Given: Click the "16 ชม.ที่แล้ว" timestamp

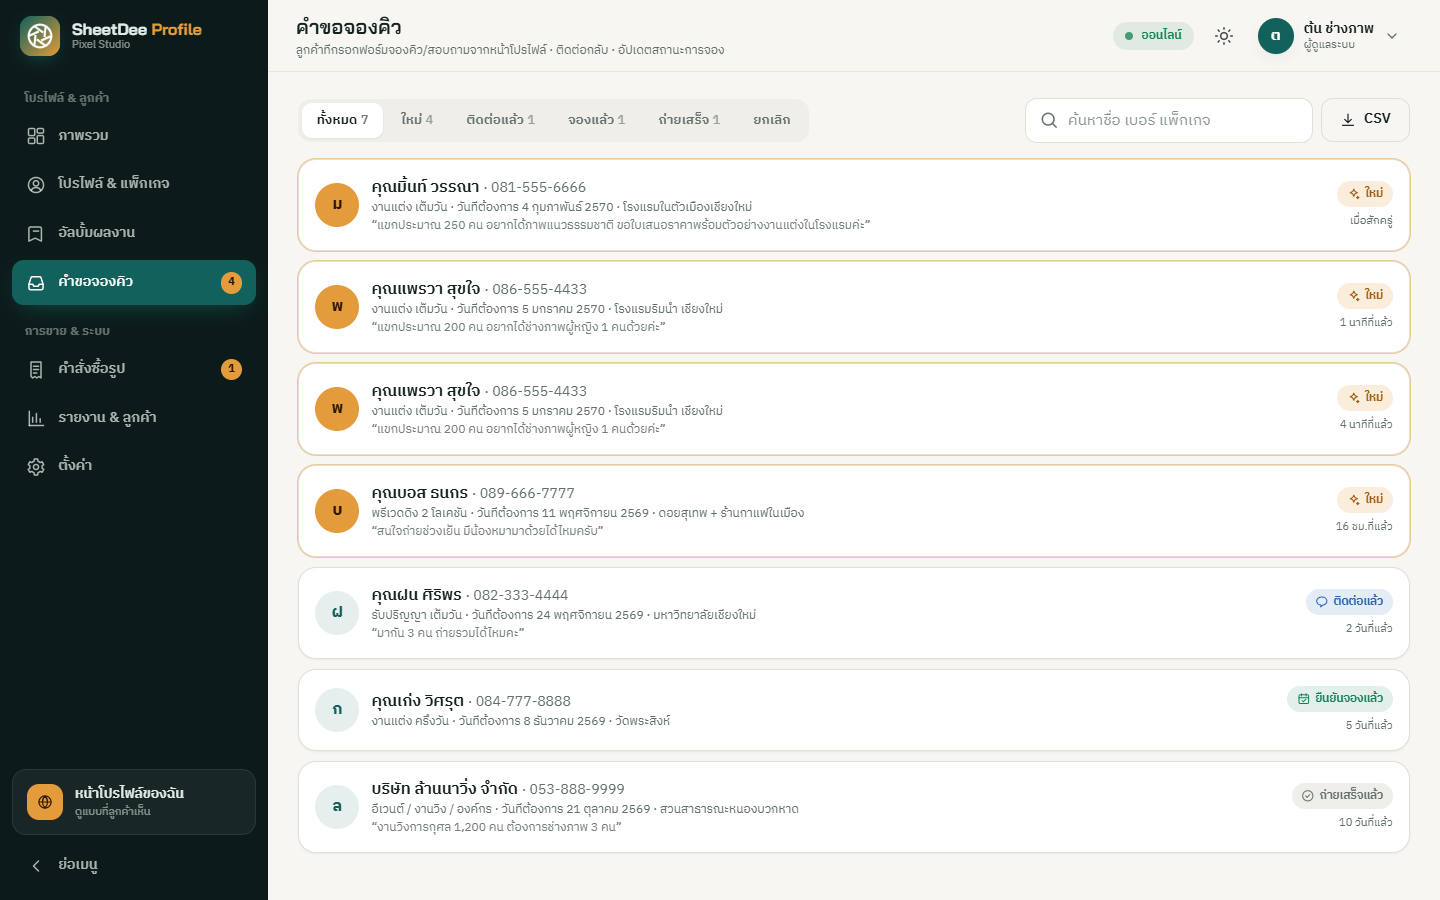Looking at the screenshot, I should [x=1364, y=526].
